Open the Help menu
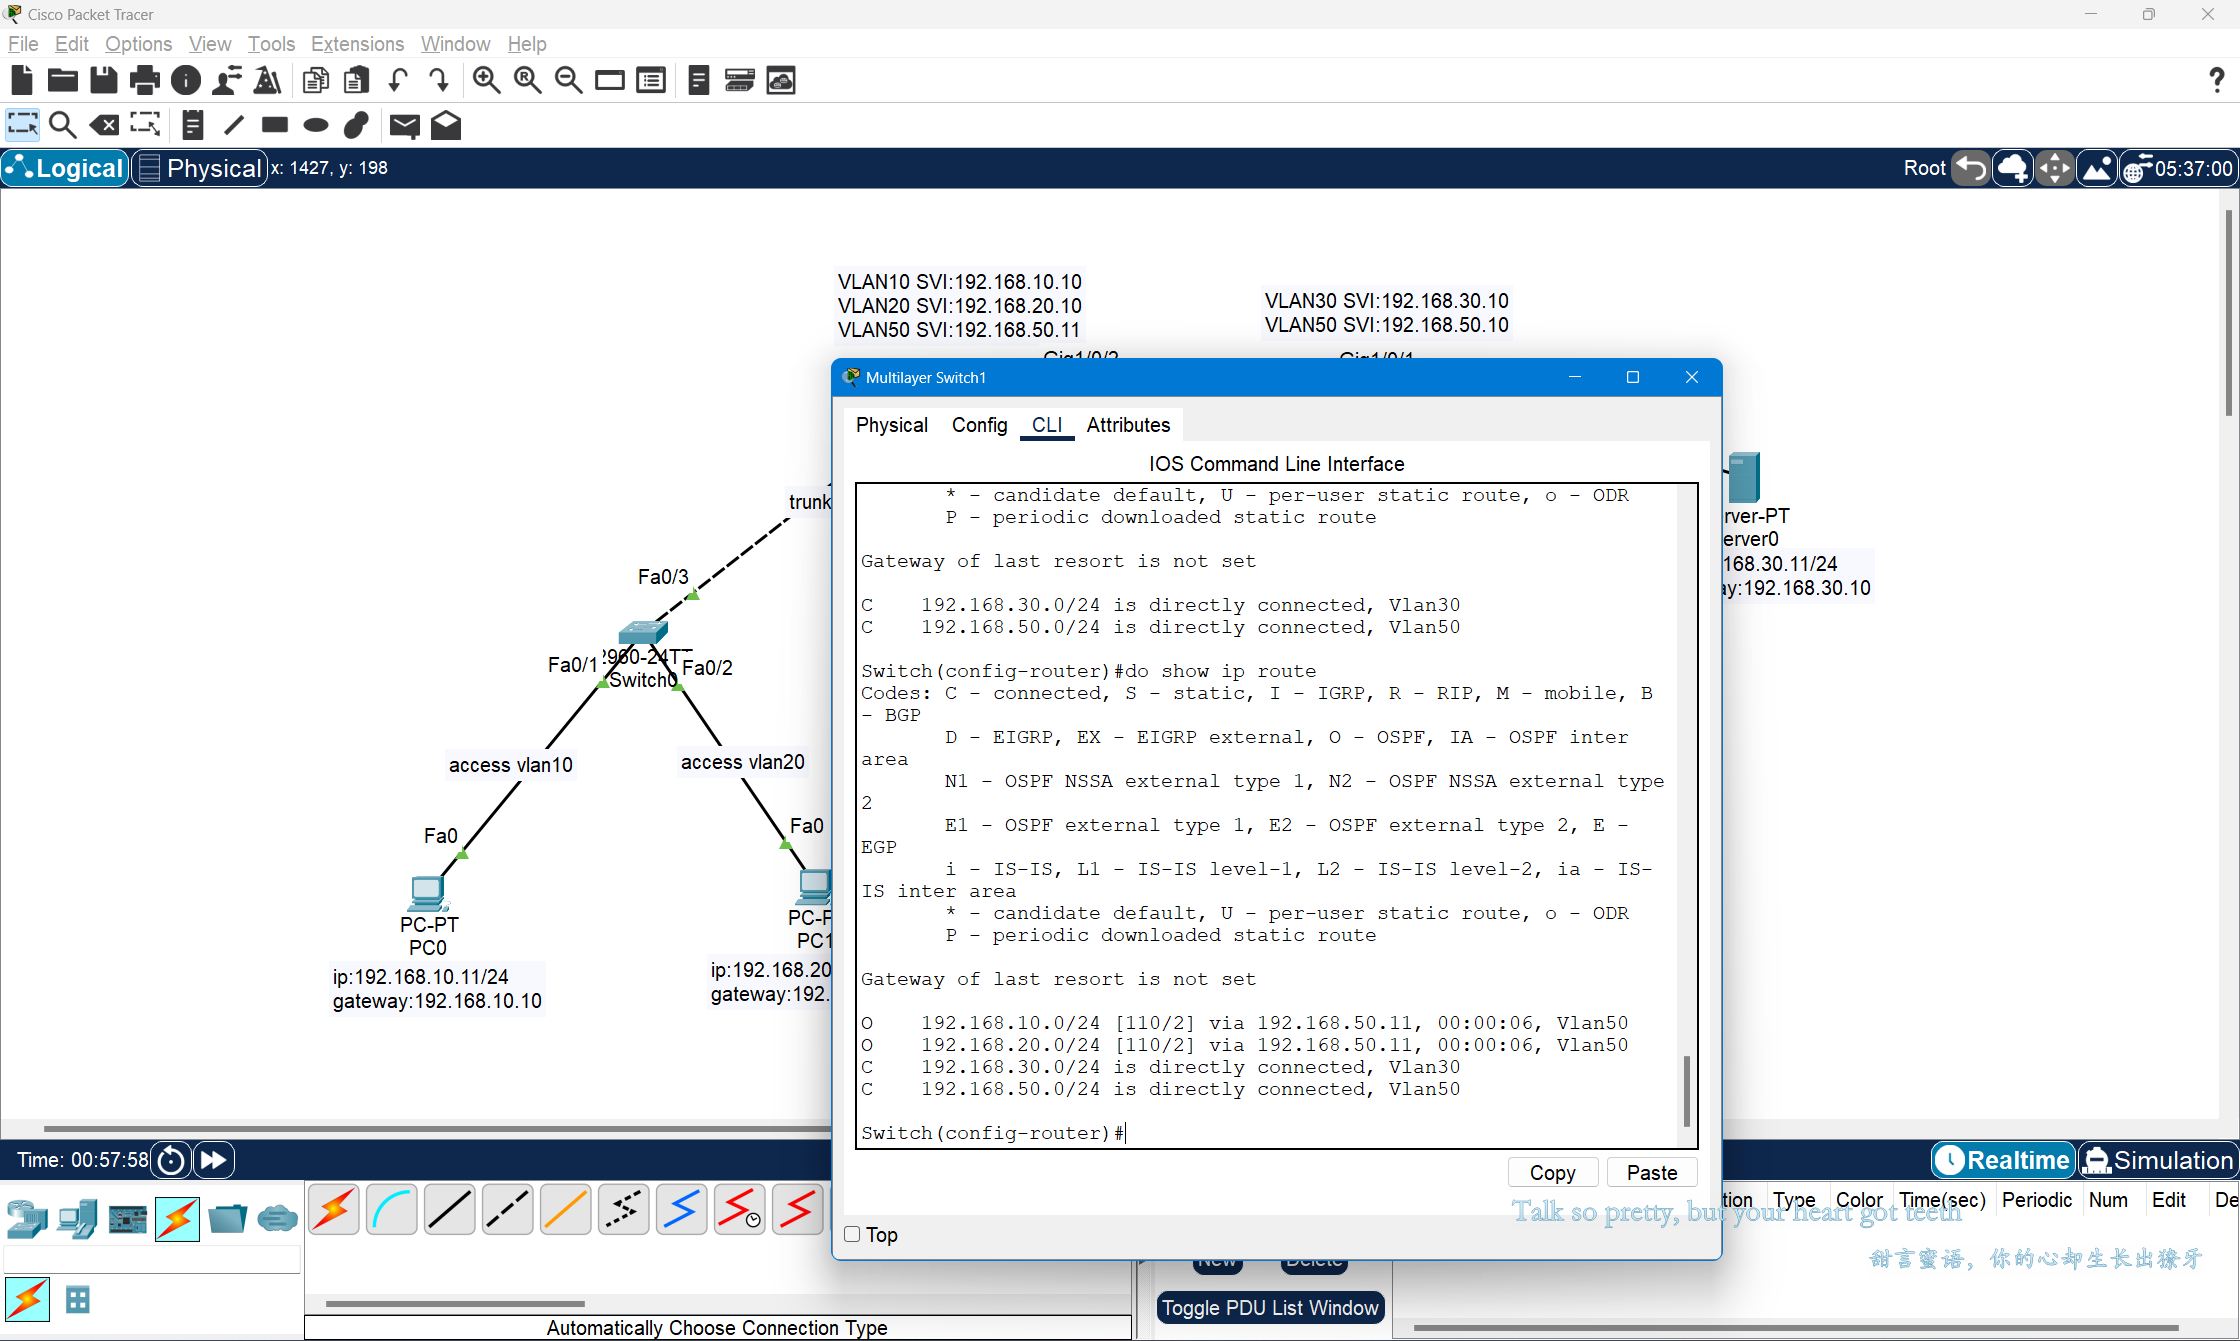Image resolution: width=2240 pixels, height=1341 pixels. pyautogui.click(x=527, y=44)
